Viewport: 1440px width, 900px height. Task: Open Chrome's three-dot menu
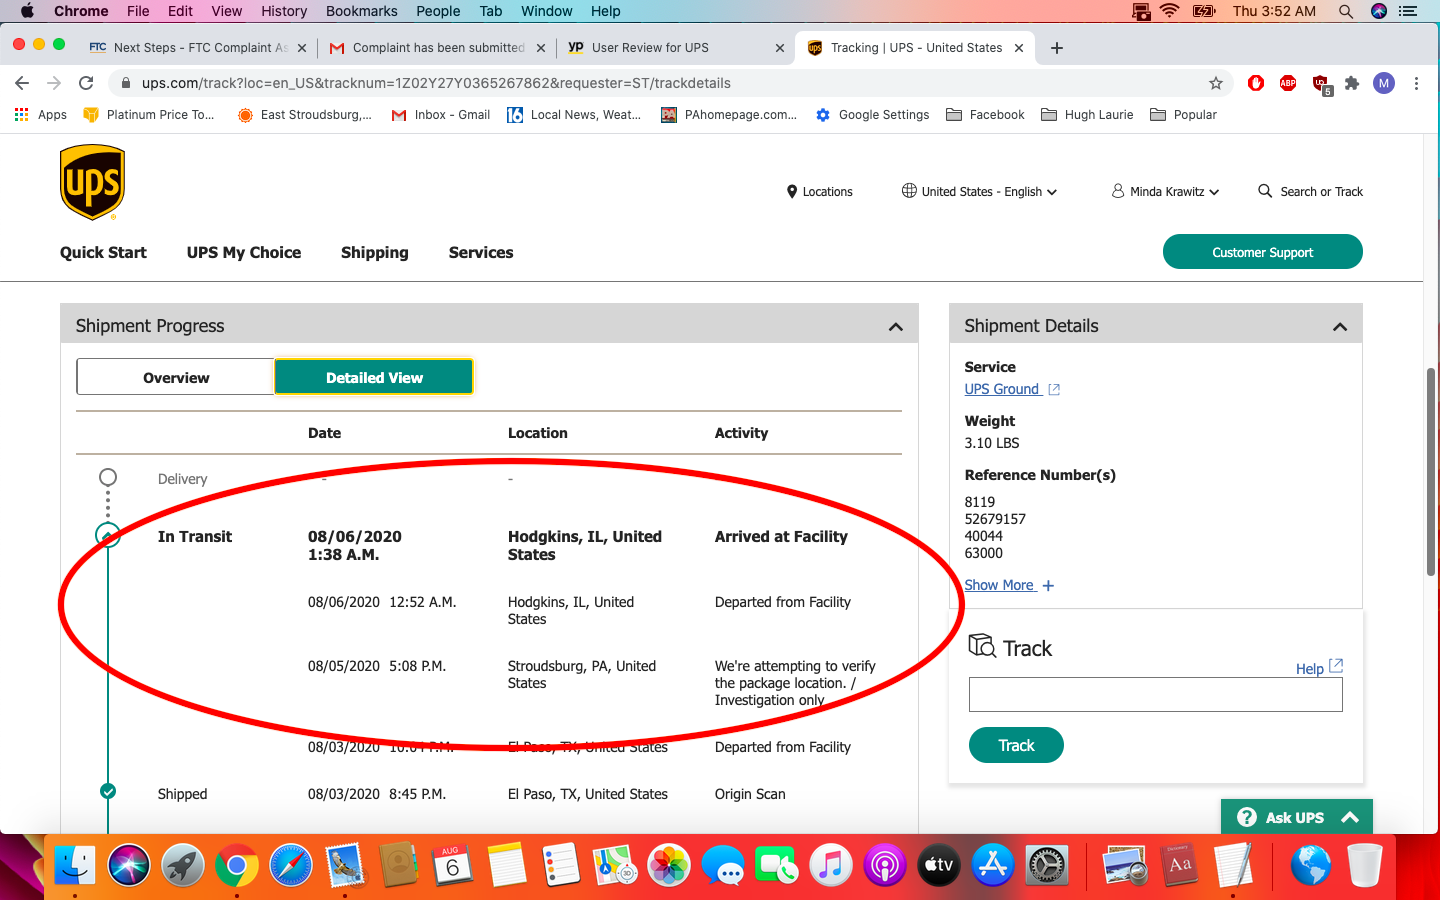point(1416,83)
